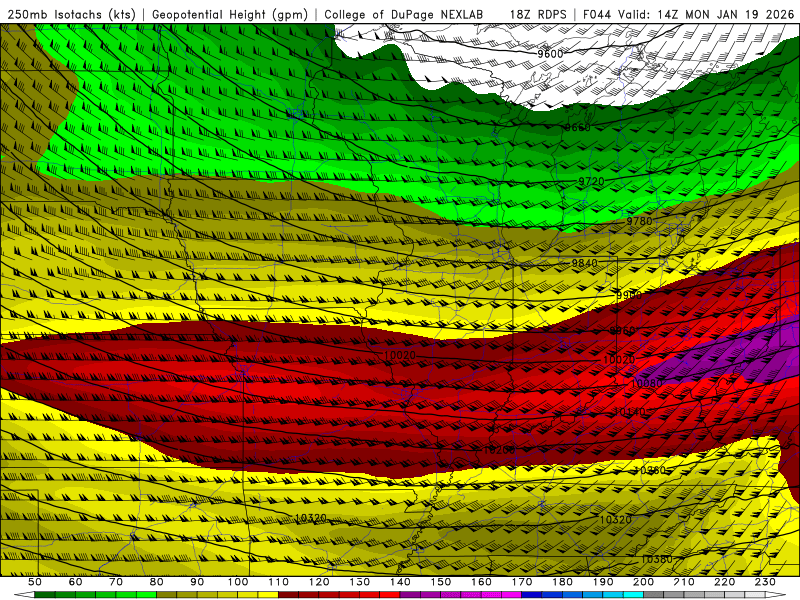Select the 9900 contour label
800x600 pixels.
[629, 296]
